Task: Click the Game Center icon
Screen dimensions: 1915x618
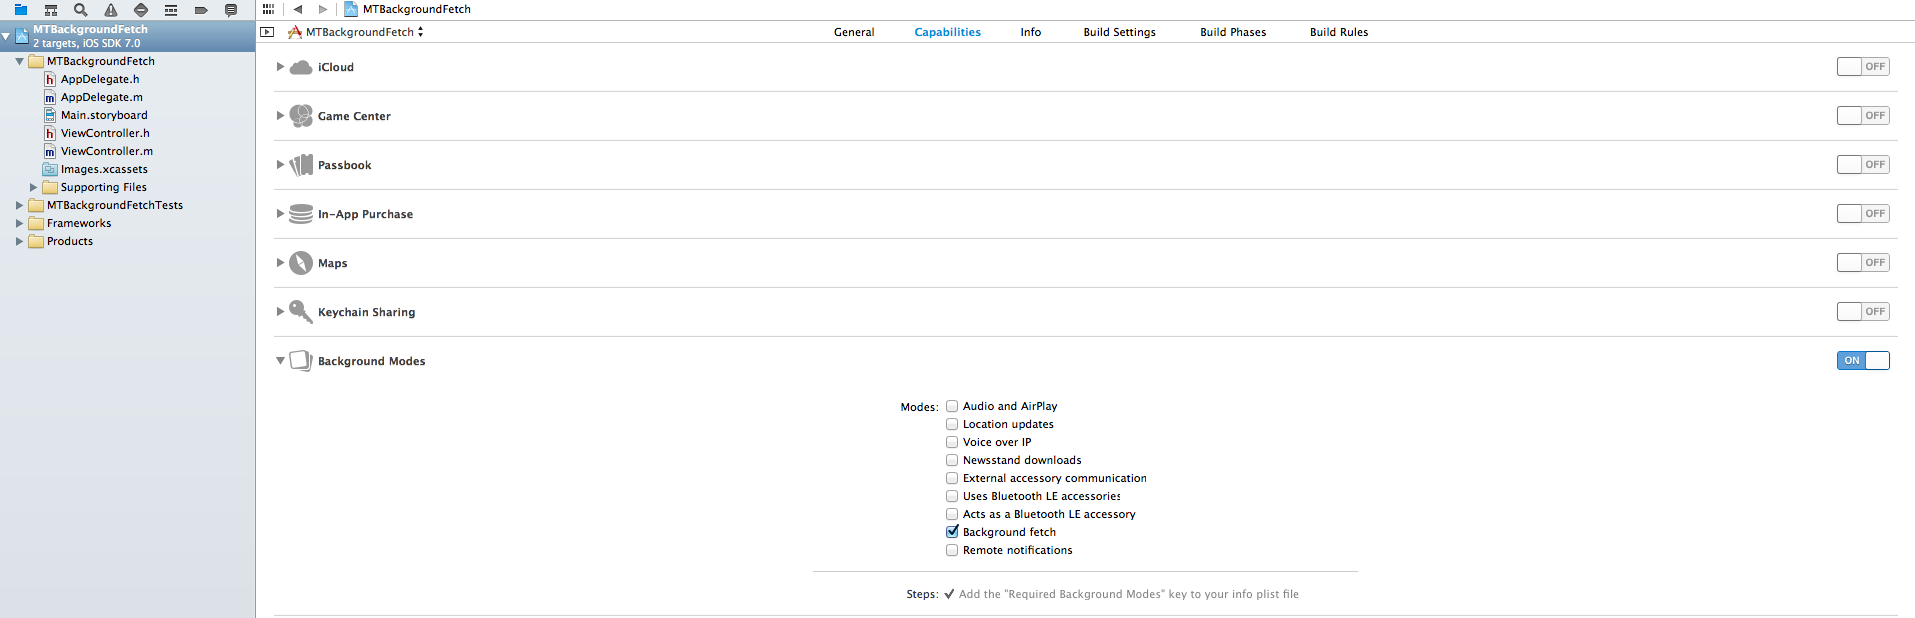Action: [301, 116]
